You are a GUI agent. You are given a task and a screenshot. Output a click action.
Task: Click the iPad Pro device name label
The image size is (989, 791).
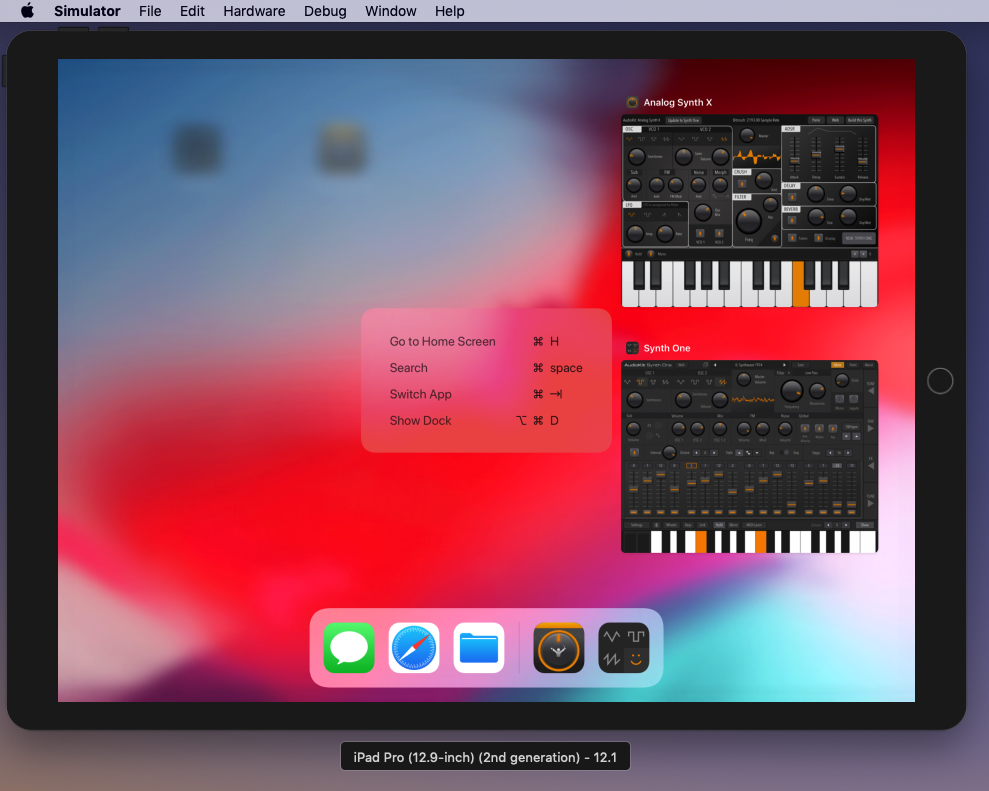[x=485, y=757]
